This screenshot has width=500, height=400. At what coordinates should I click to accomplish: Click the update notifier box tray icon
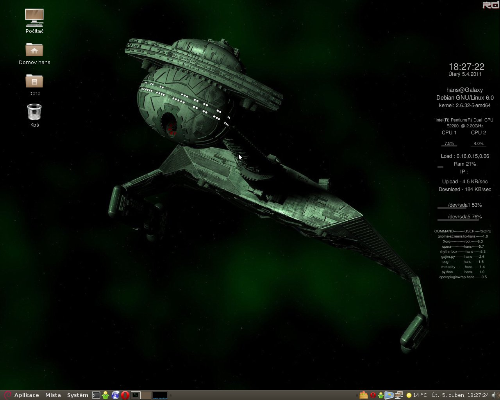(x=363, y=395)
